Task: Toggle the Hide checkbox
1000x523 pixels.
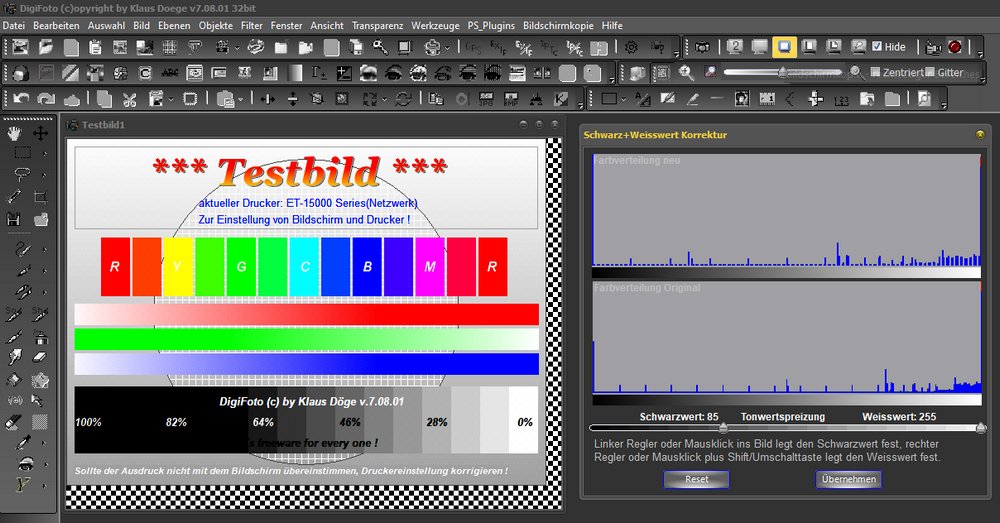Action: point(877,47)
